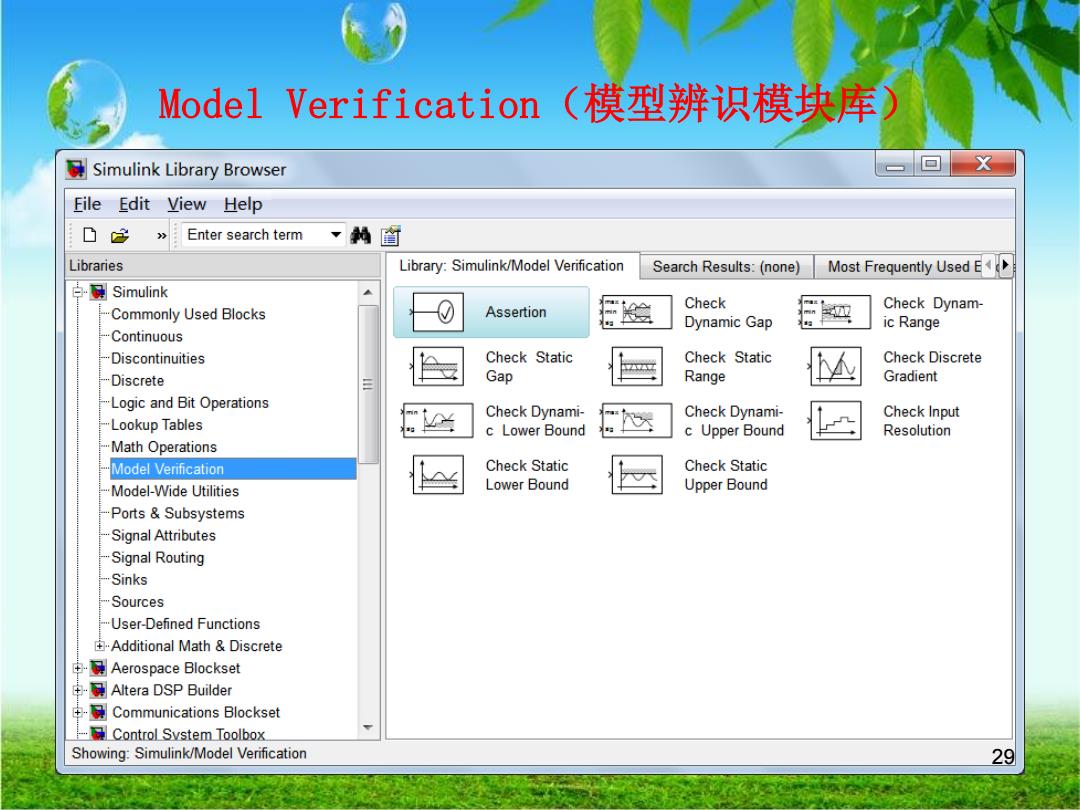Click the Check Input Resolution label
The height and width of the screenshot is (810, 1080).
tap(922, 421)
